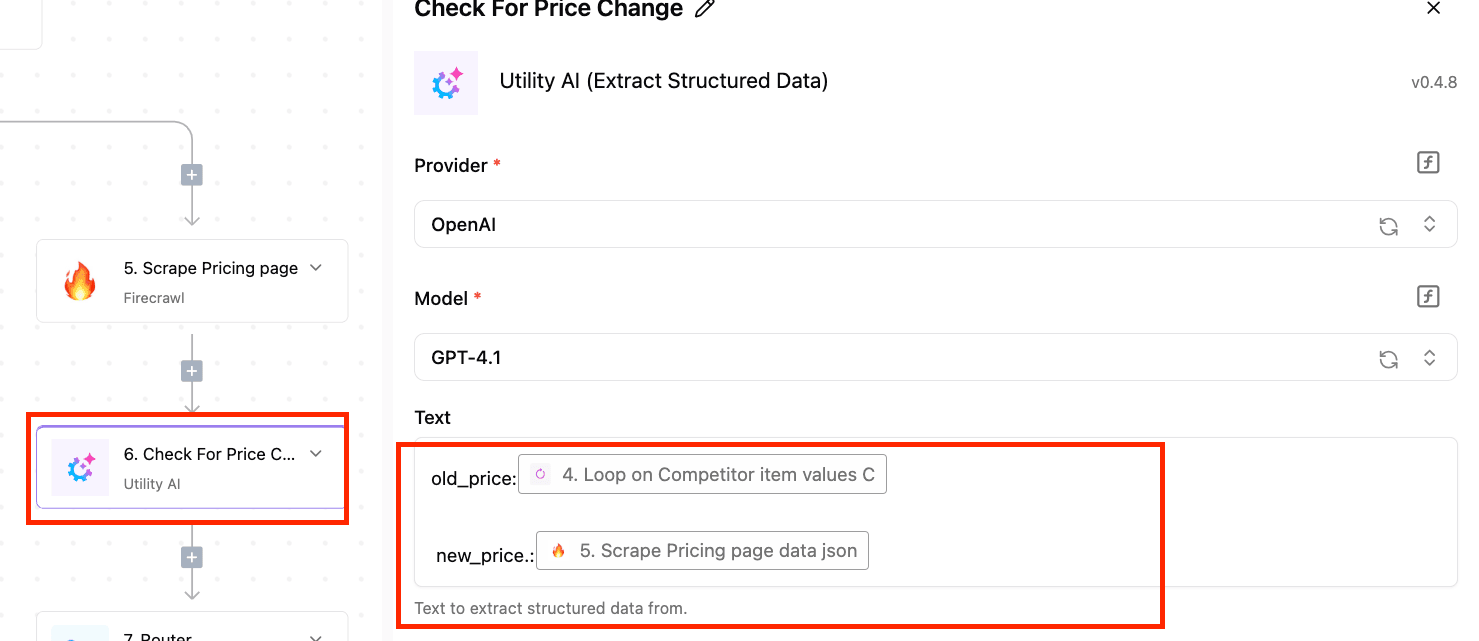Click the pencil edit icon beside the title
1479x641 pixels.
pos(704,9)
